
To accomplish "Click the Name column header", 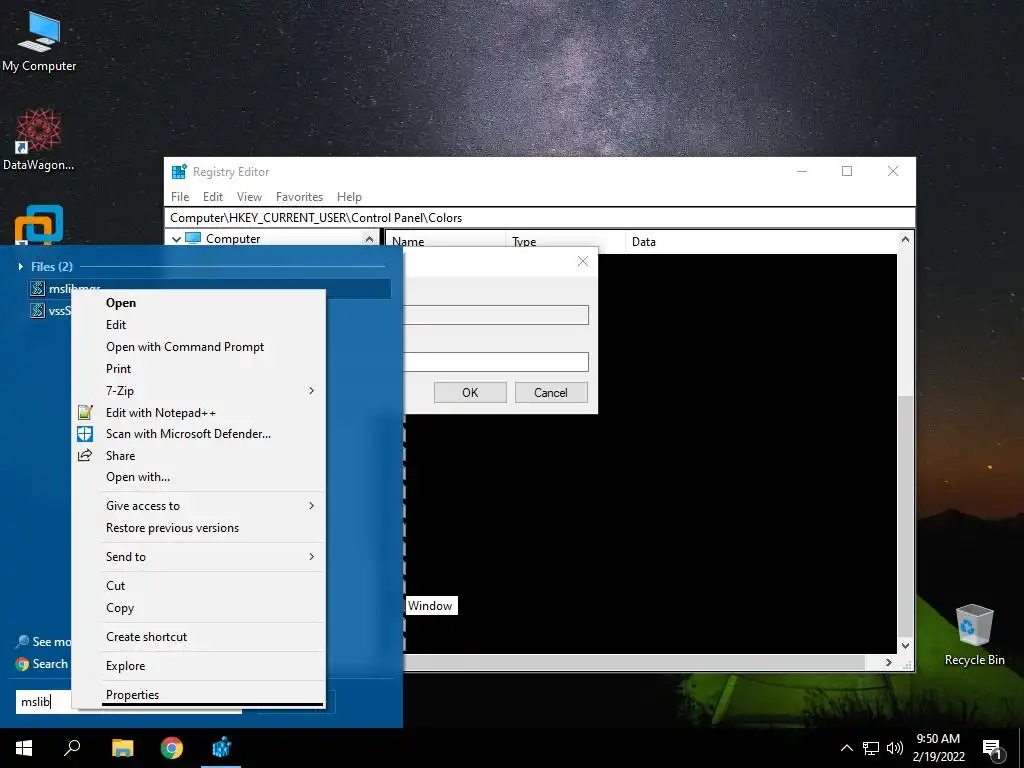I will pos(445,242).
